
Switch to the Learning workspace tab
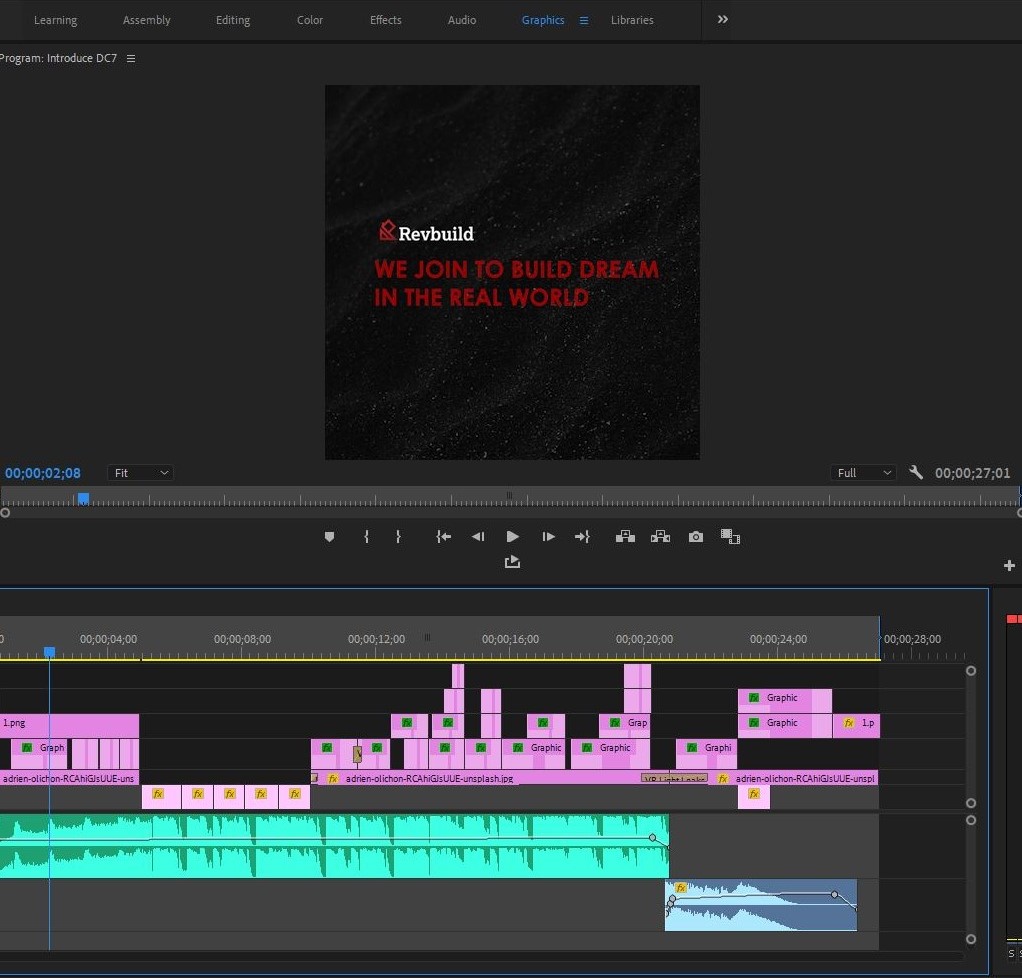[x=55, y=20]
